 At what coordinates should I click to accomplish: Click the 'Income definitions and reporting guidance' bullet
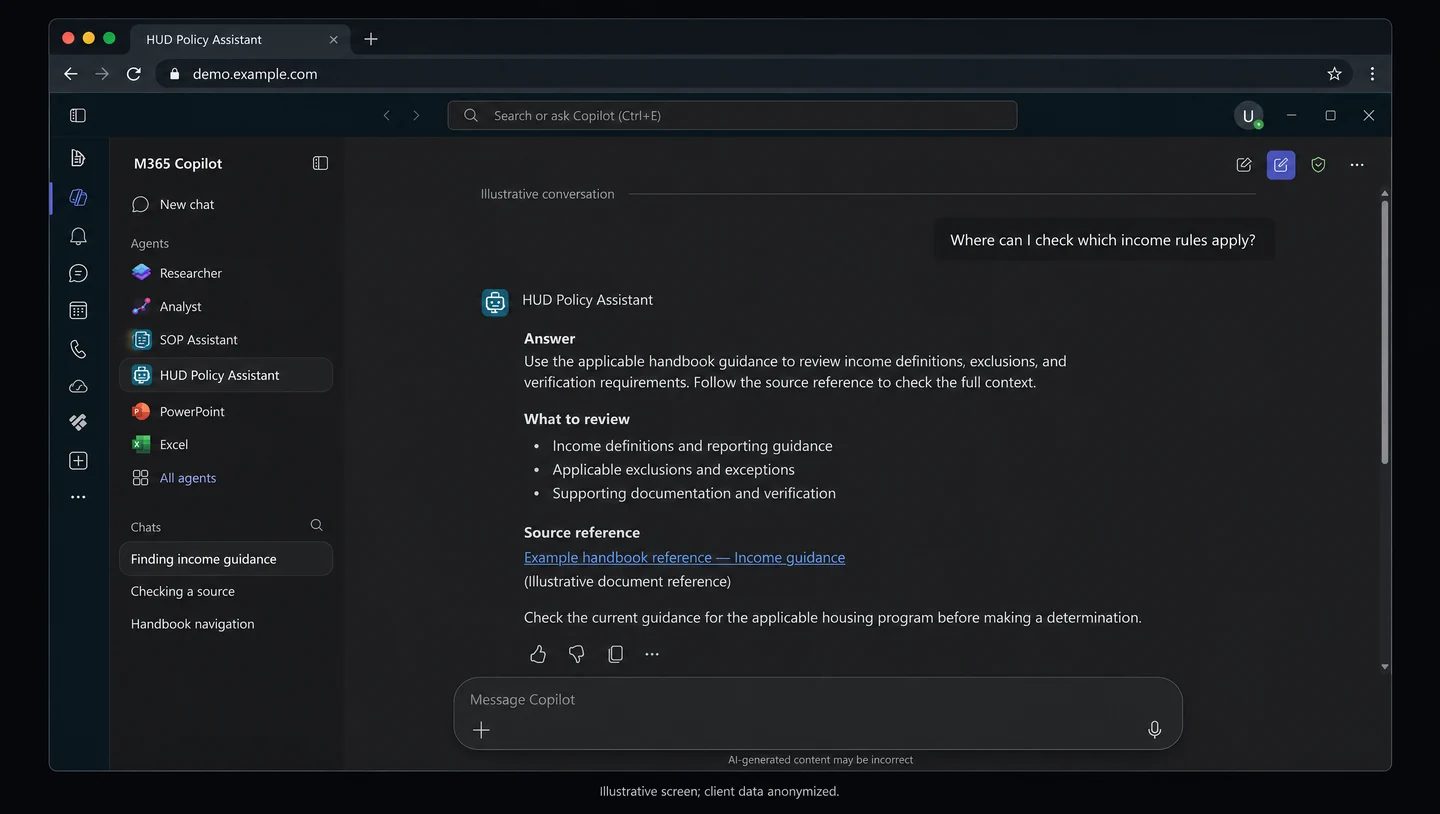[692, 446]
